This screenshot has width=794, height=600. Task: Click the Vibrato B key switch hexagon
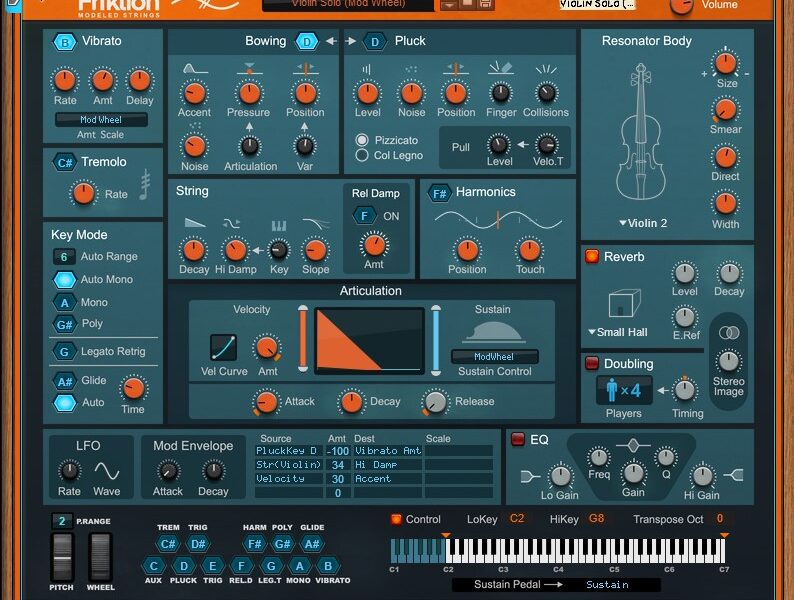[65, 42]
